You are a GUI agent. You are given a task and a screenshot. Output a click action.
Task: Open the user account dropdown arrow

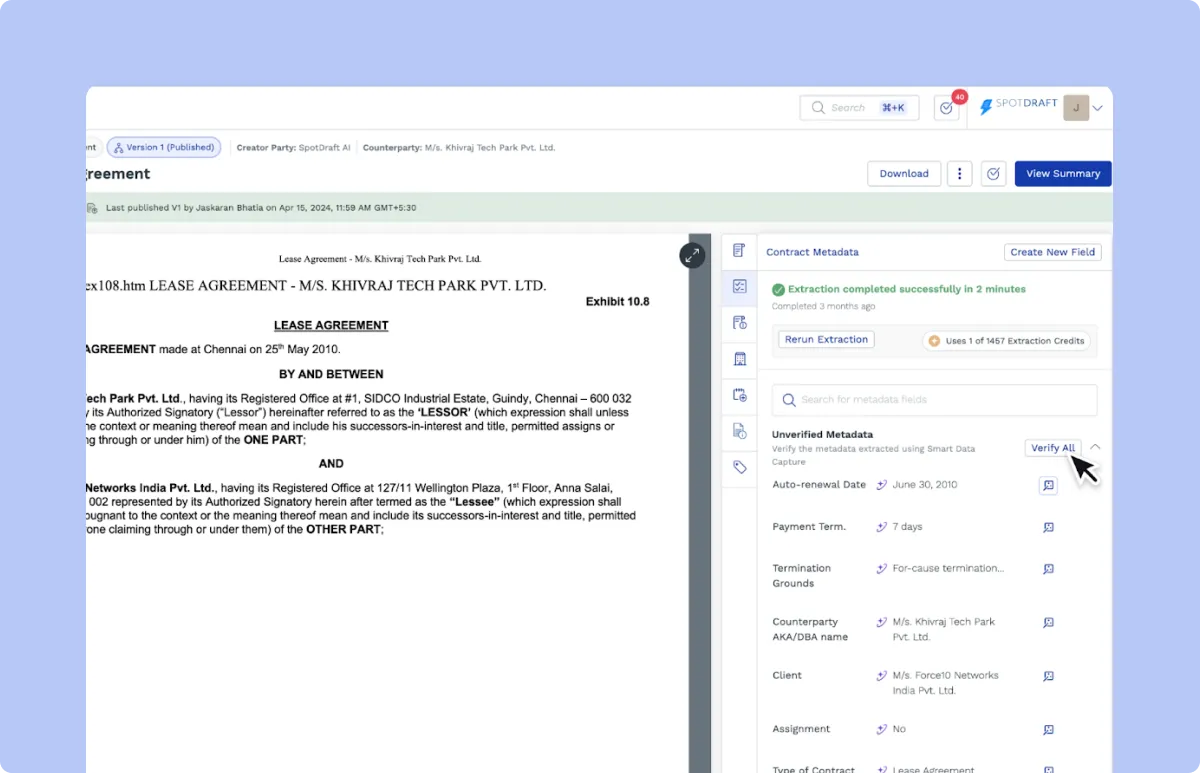click(1098, 108)
